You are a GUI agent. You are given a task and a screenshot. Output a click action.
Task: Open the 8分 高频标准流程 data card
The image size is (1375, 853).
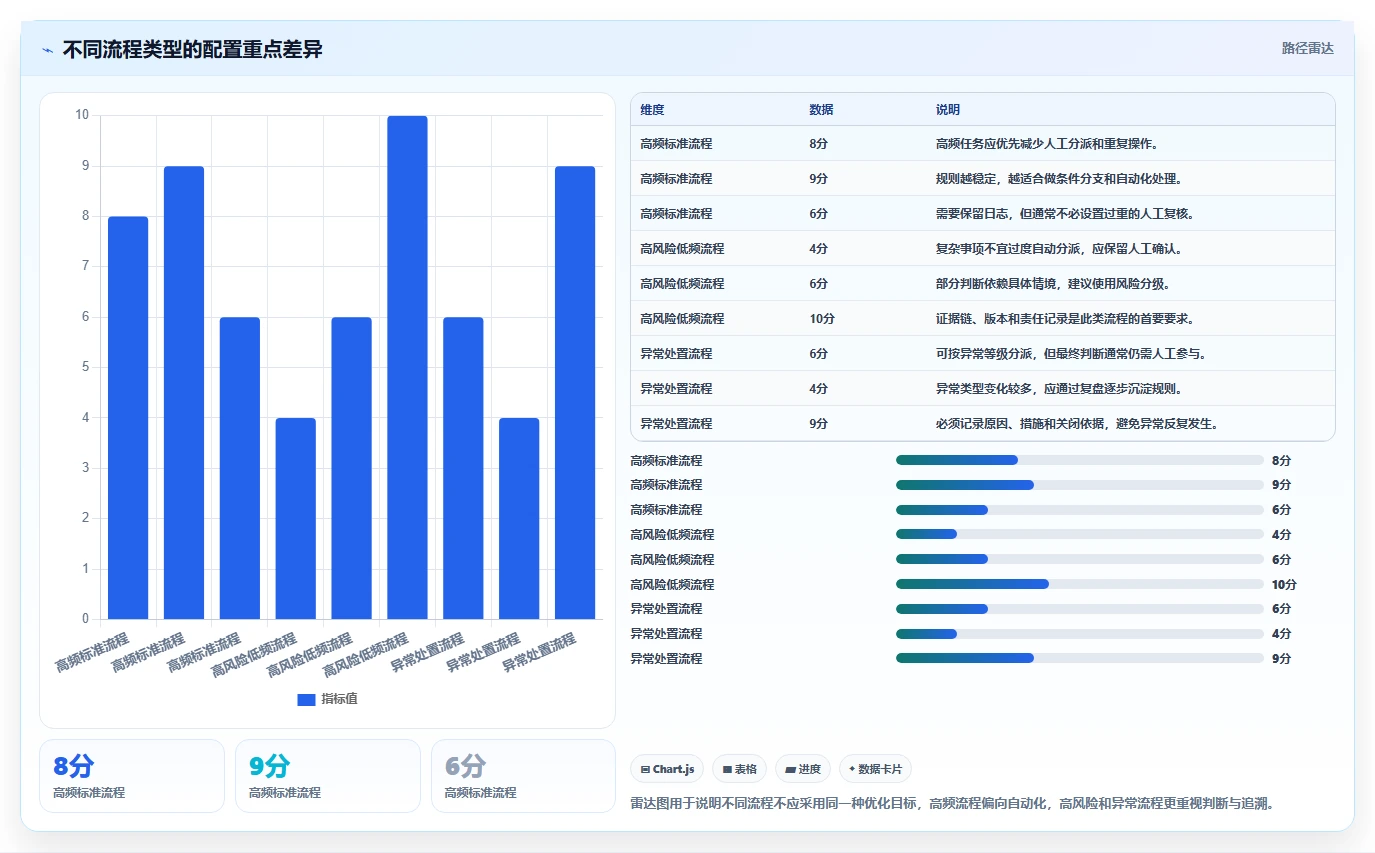(x=132, y=776)
